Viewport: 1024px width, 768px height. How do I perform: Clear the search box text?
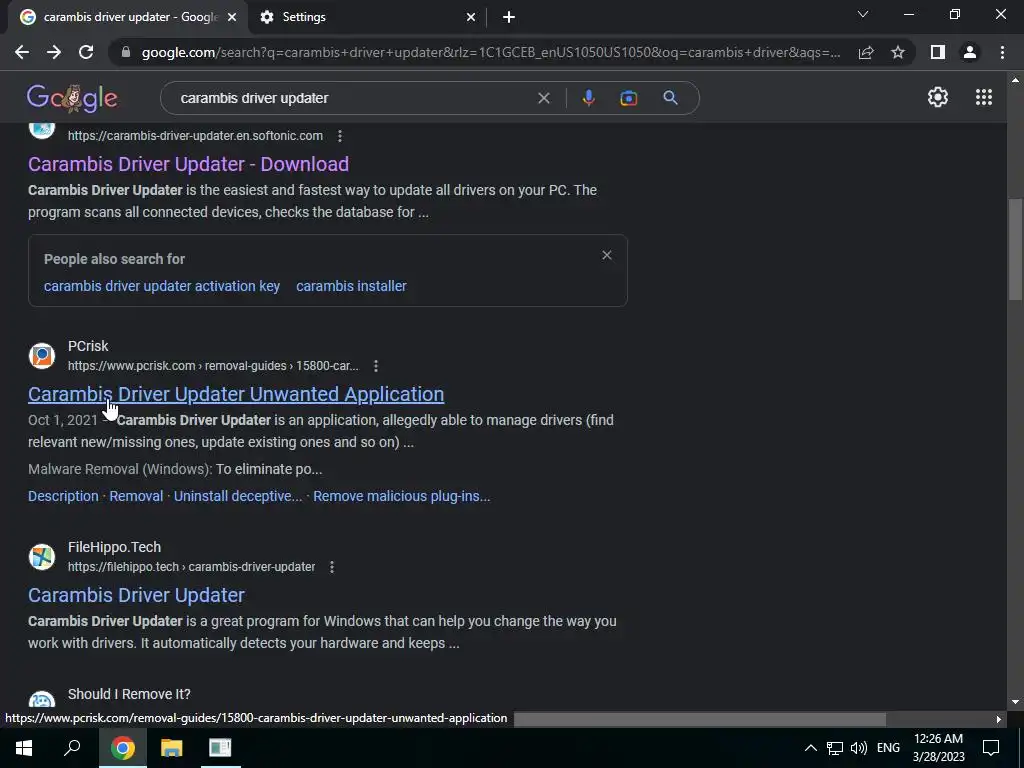[x=543, y=98]
